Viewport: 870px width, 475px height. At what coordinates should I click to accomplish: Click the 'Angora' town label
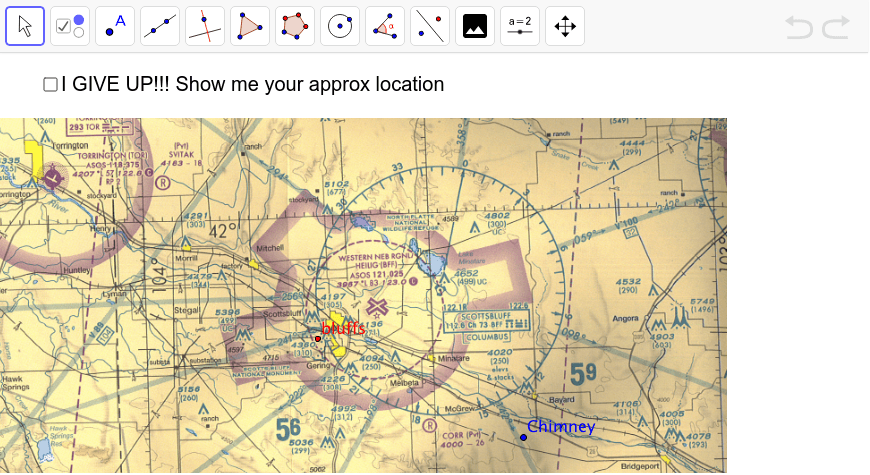coord(625,319)
